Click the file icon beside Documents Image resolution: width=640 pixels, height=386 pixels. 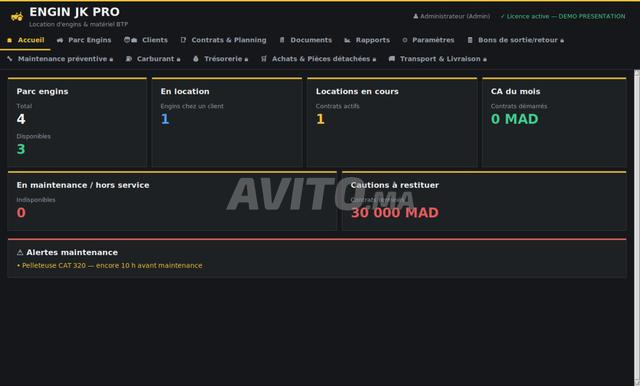[x=282, y=40]
